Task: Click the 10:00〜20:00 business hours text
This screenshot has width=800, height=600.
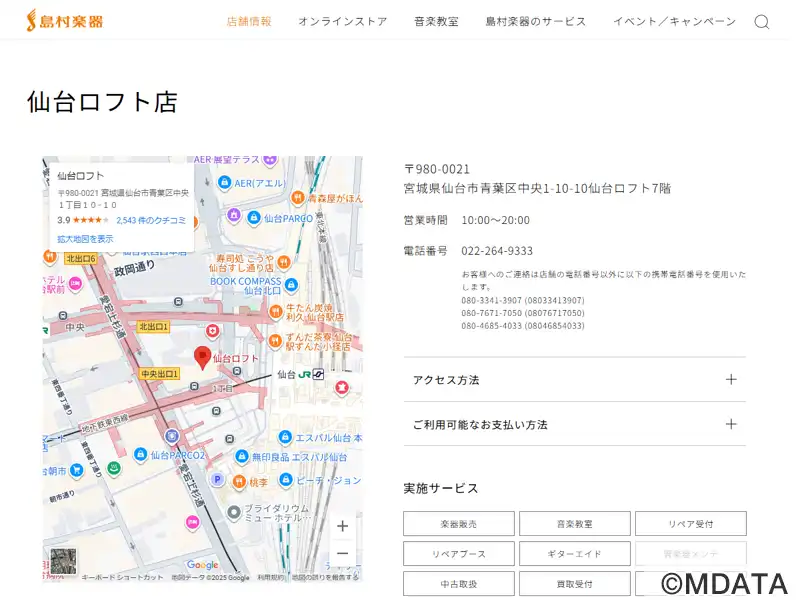Action: 495,220
